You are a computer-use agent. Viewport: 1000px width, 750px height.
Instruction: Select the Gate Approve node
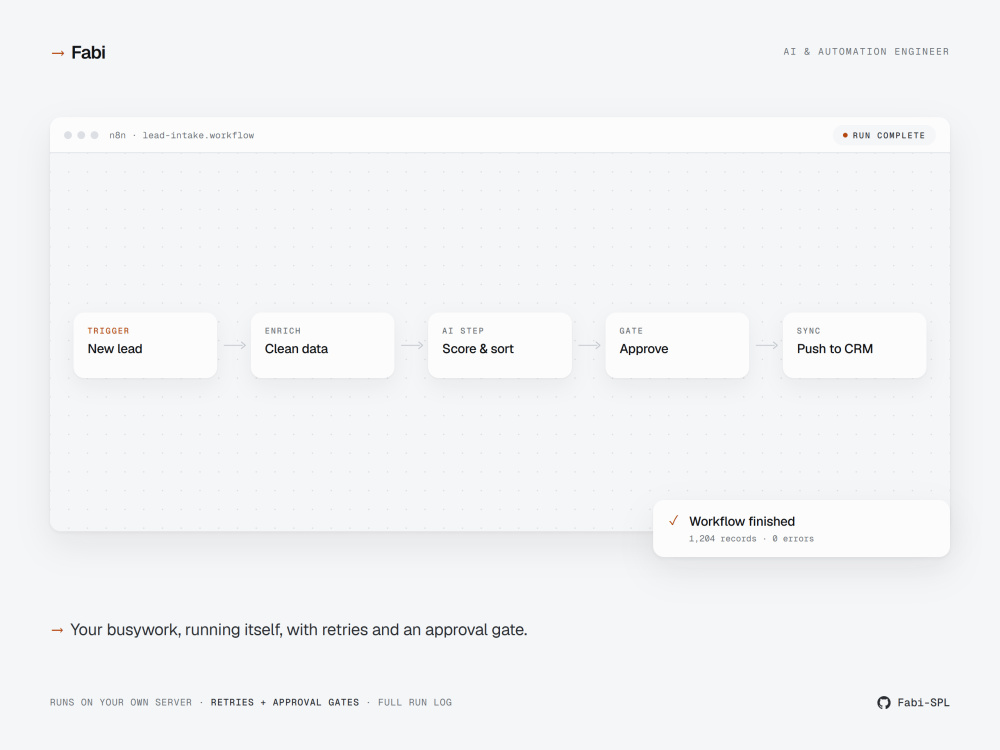tap(677, 345)
